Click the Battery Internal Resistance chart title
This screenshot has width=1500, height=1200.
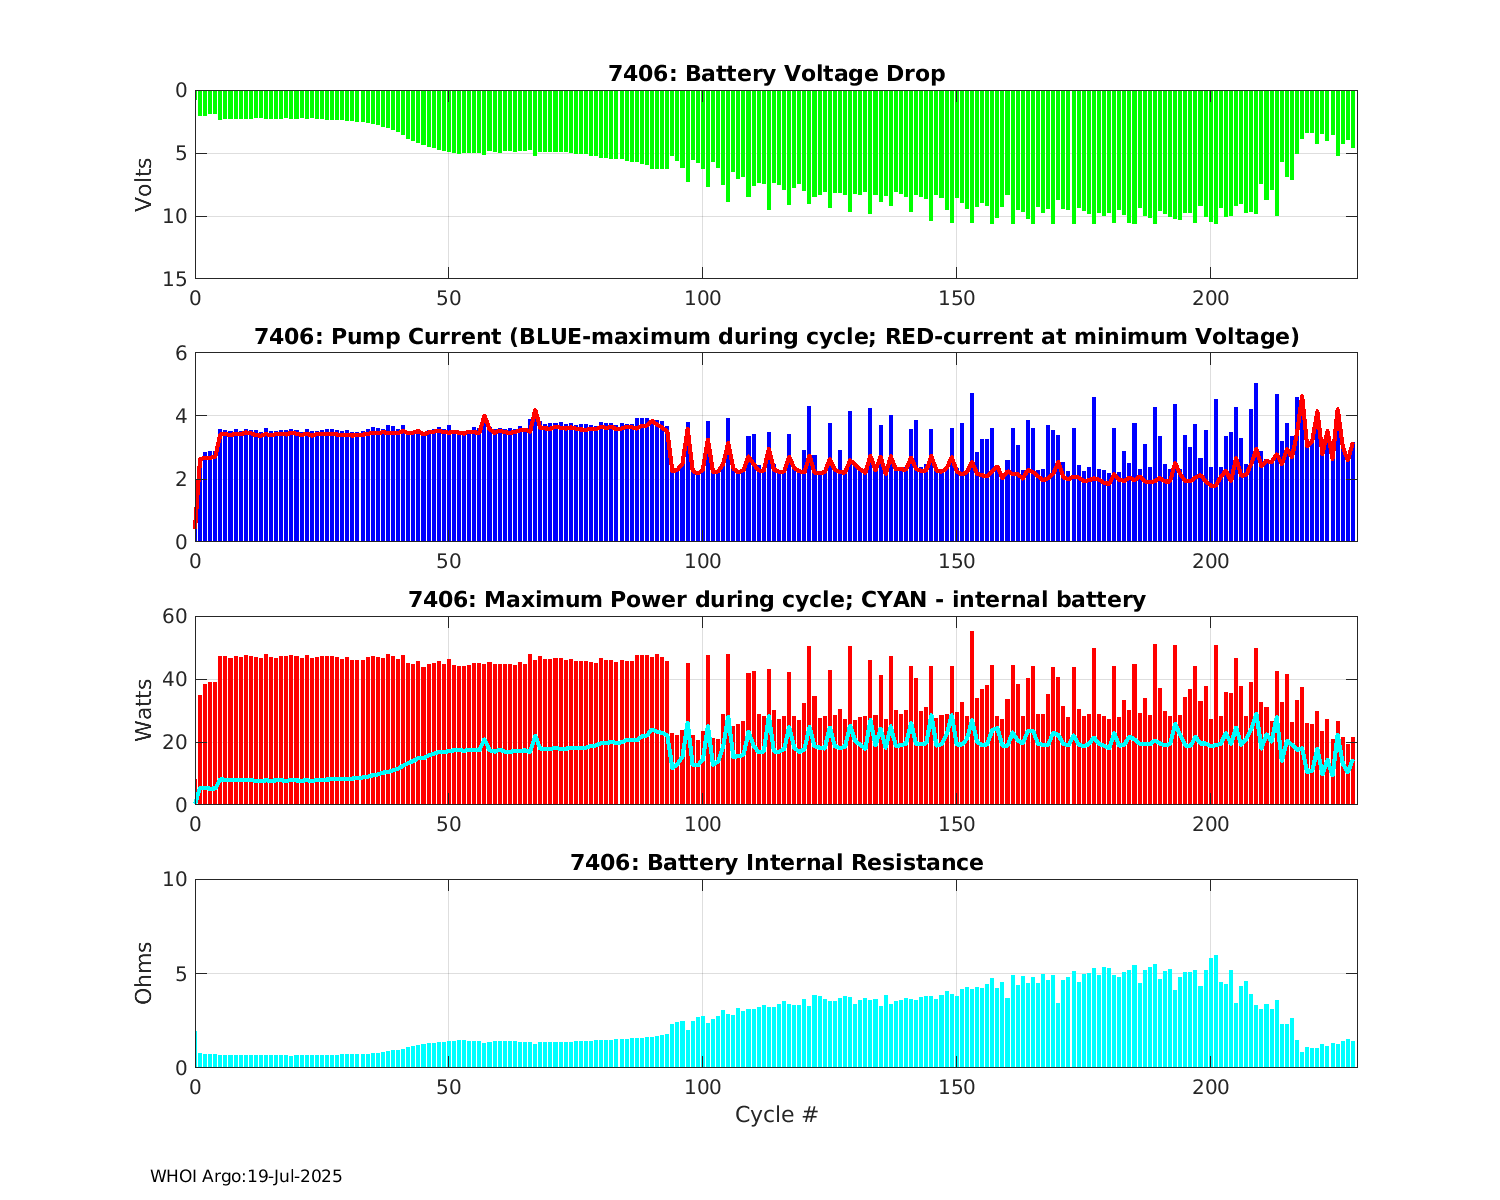coord(776,863)
